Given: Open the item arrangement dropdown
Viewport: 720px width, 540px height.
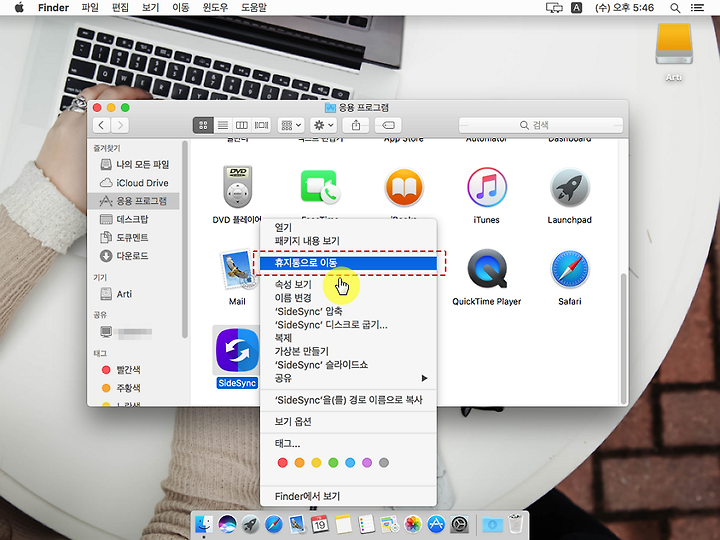Looking at the screenshot, I should [291, 125].
